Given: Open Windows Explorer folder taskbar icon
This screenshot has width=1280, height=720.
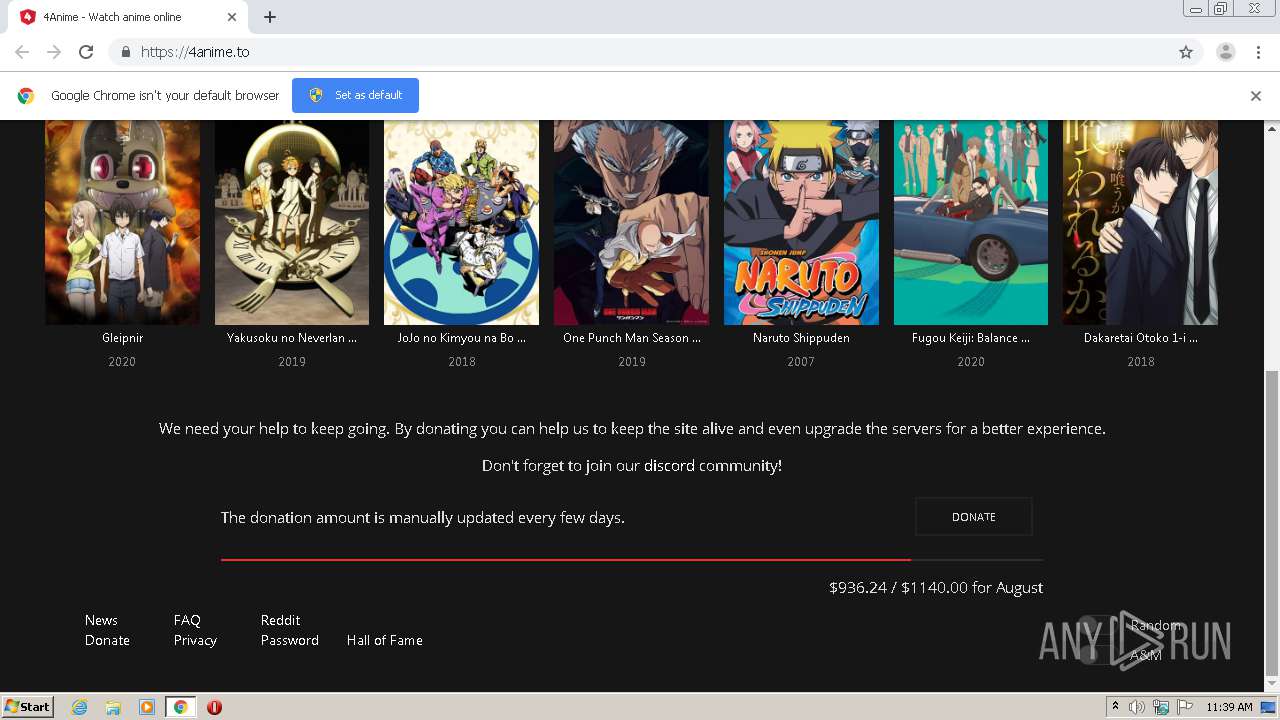Looking at the screenshot, I should point(113,707).
